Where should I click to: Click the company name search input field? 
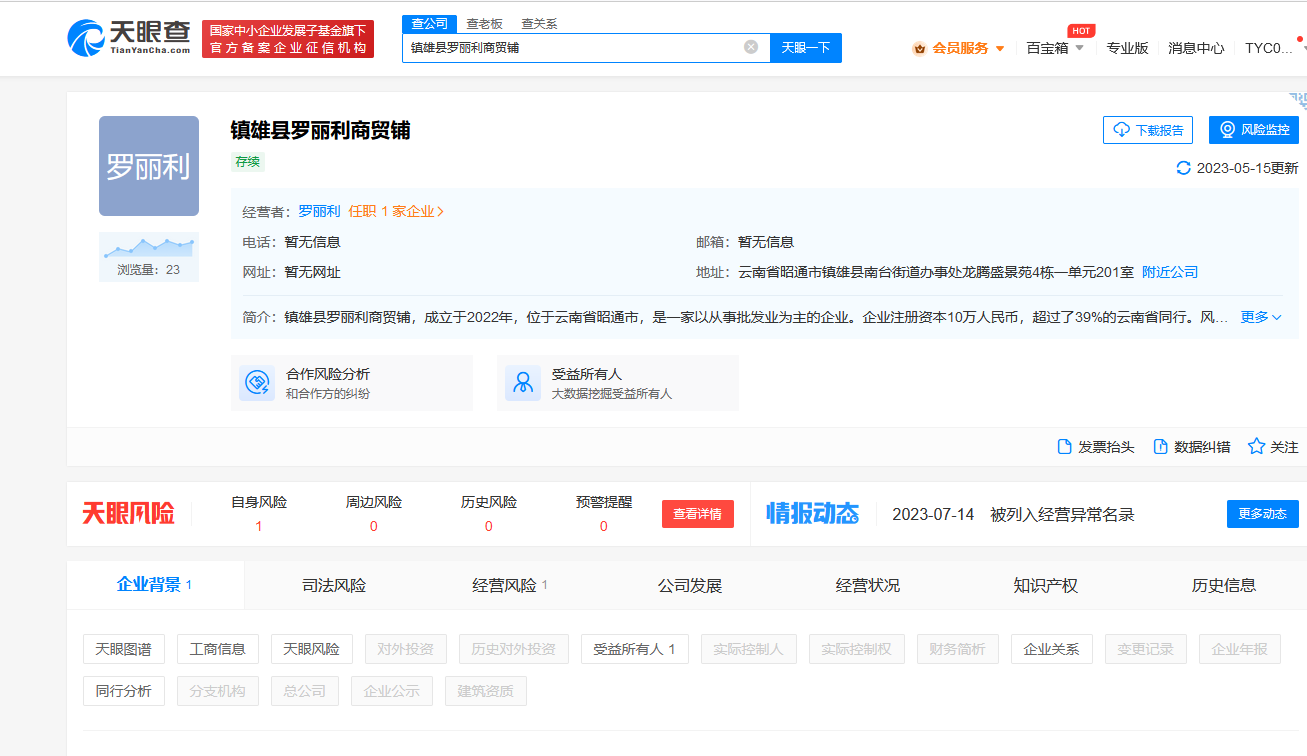click(x=574, y=47)
